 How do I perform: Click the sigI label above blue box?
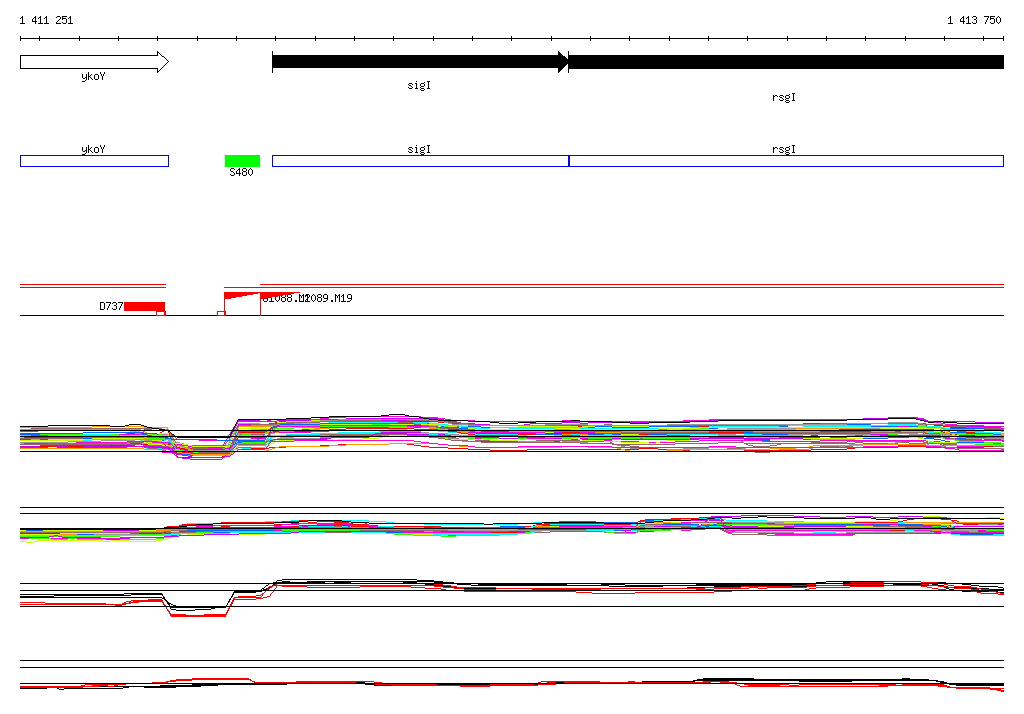click(x=419, y=149)
